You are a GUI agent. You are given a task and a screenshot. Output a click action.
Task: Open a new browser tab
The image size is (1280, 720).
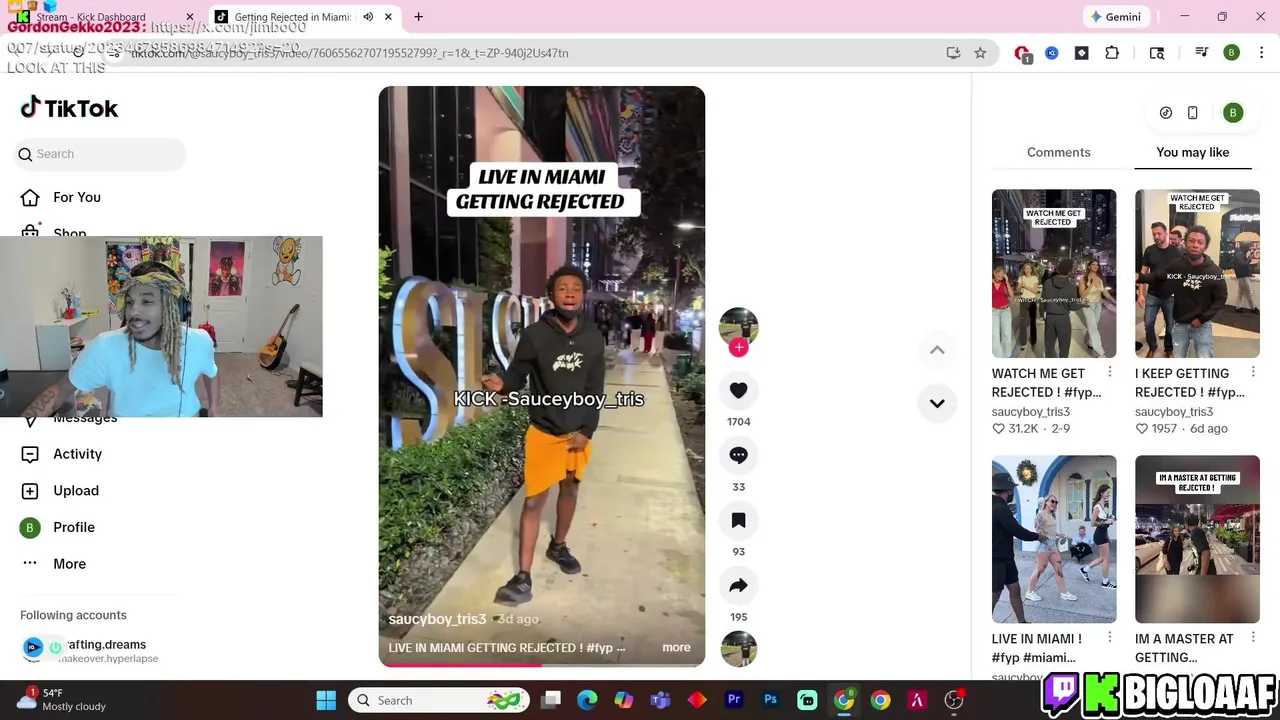[418, 17]
